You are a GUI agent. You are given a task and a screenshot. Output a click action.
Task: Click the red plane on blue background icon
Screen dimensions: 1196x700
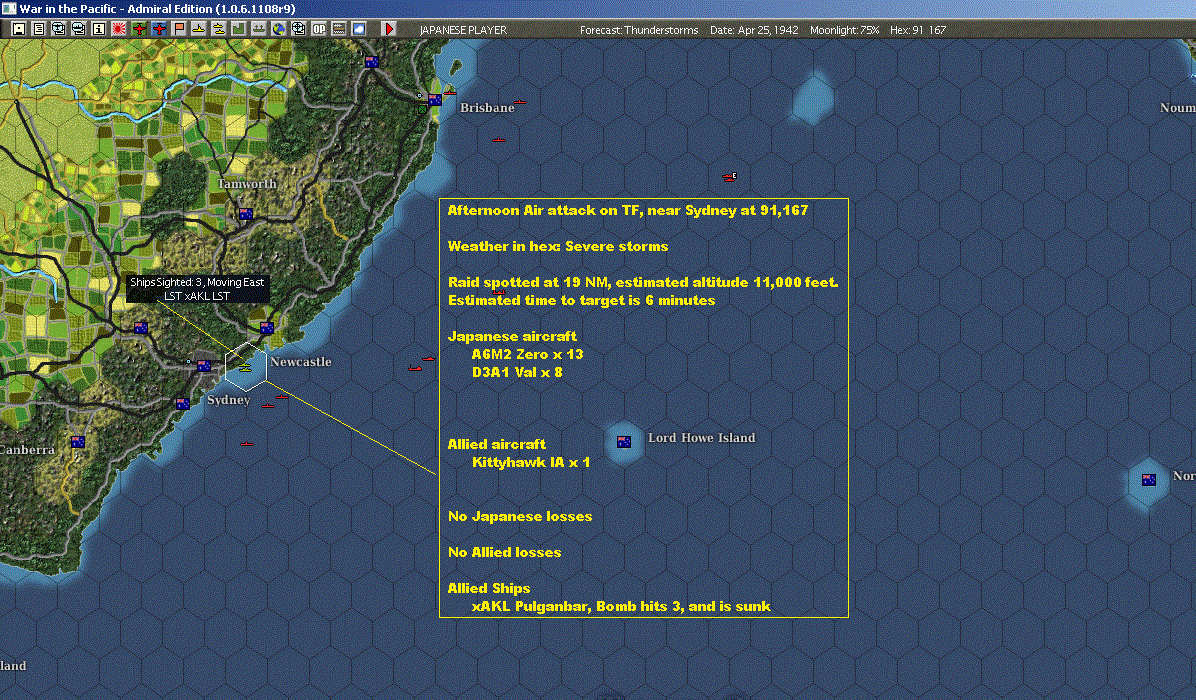click(159, 29)
